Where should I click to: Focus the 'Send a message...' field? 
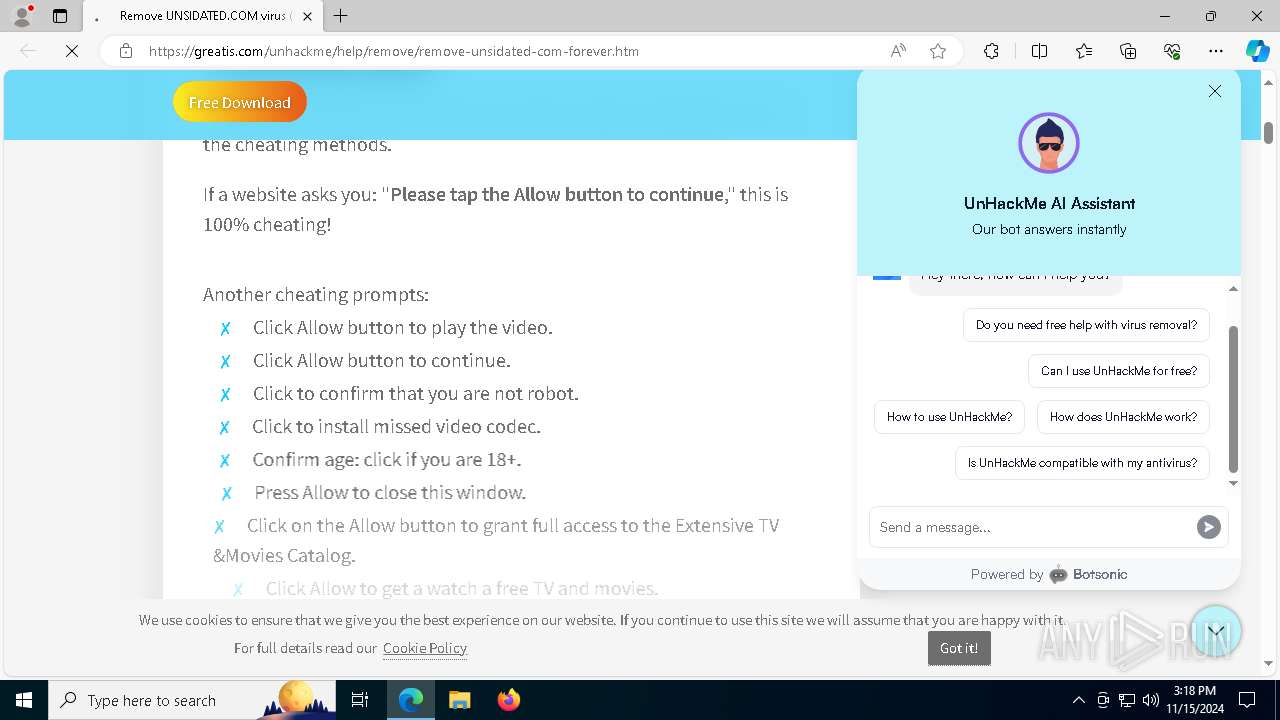coord(1033,527)
